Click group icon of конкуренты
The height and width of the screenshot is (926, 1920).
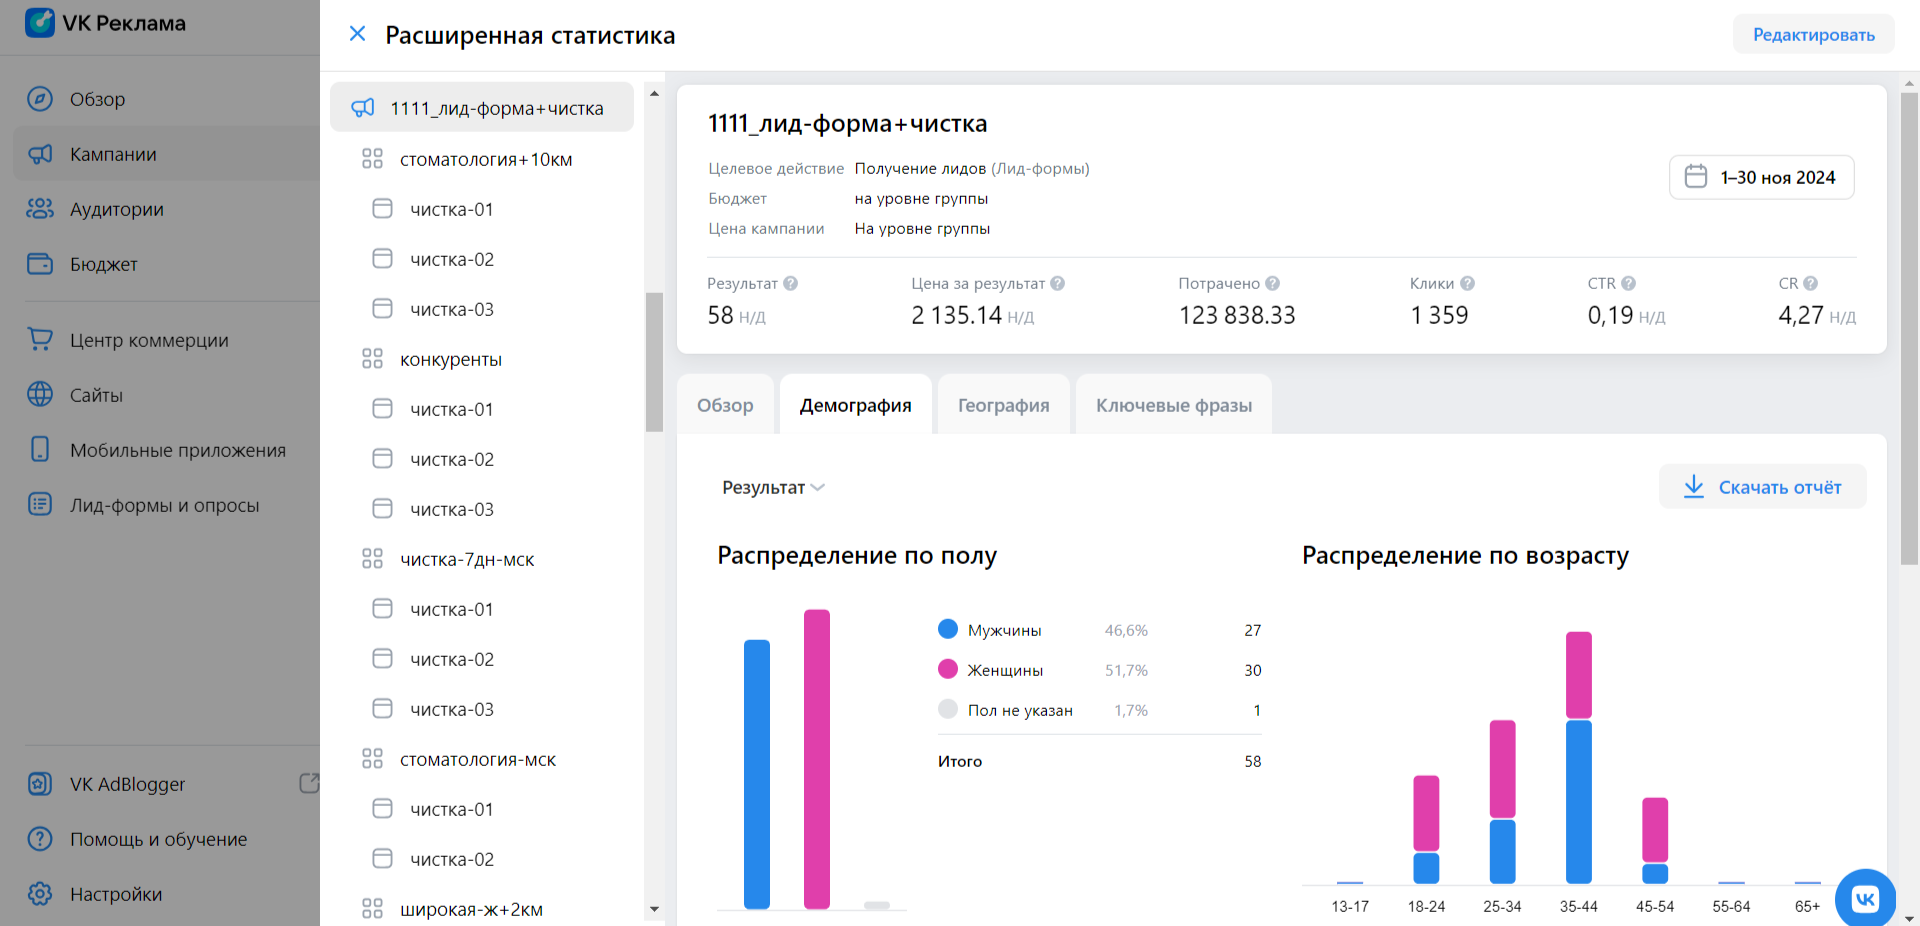pos(373,359)
